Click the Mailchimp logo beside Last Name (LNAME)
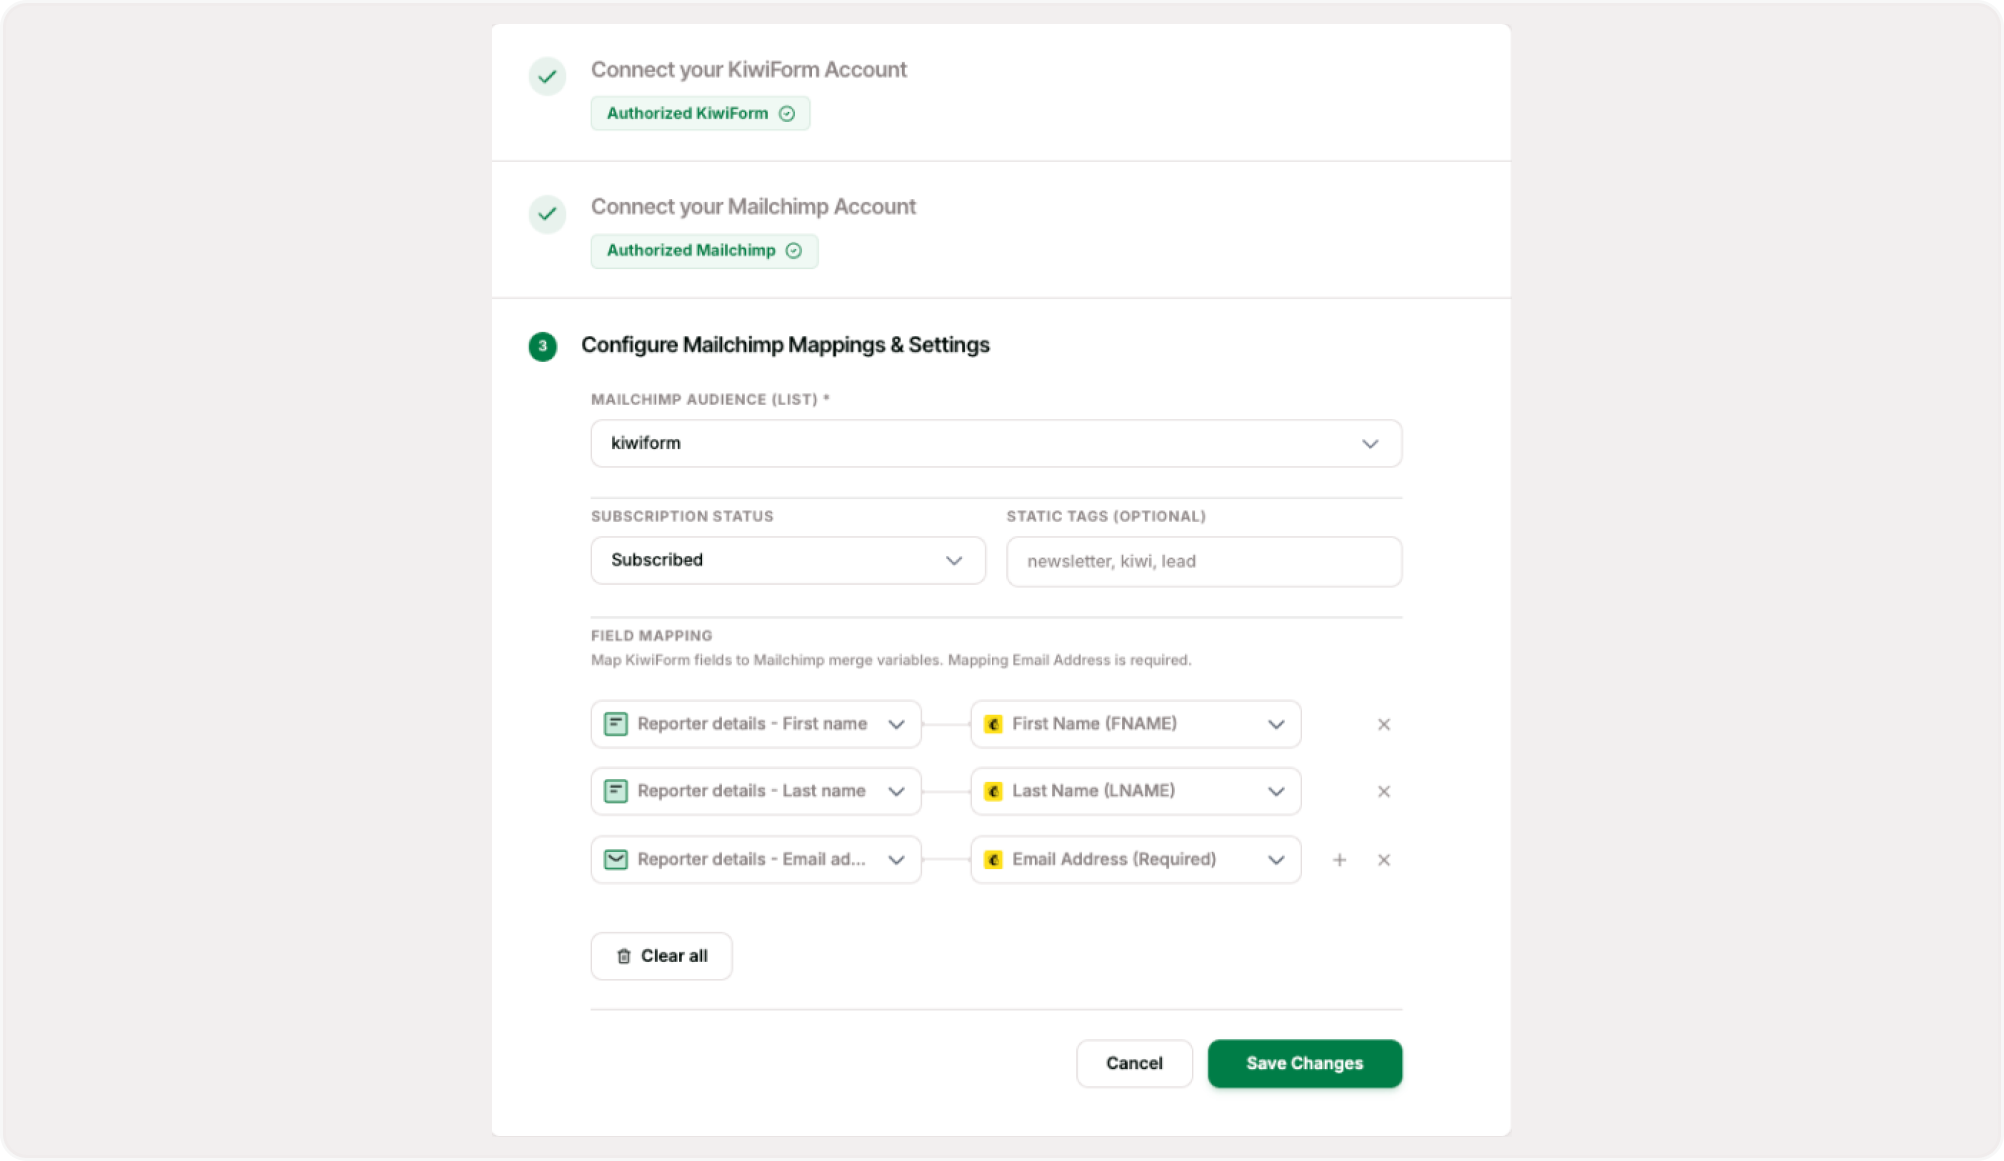The image size is (2004, 1161). [x=993, y=791]
